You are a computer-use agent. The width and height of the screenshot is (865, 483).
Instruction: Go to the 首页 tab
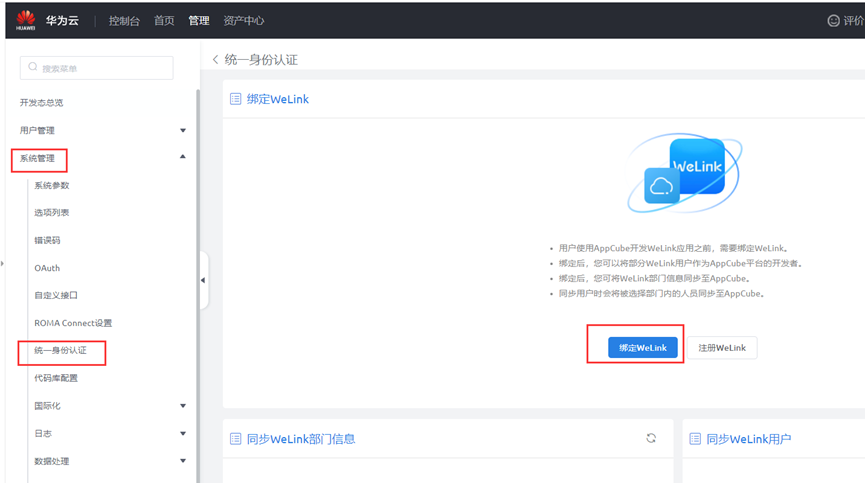pos(164,21)
